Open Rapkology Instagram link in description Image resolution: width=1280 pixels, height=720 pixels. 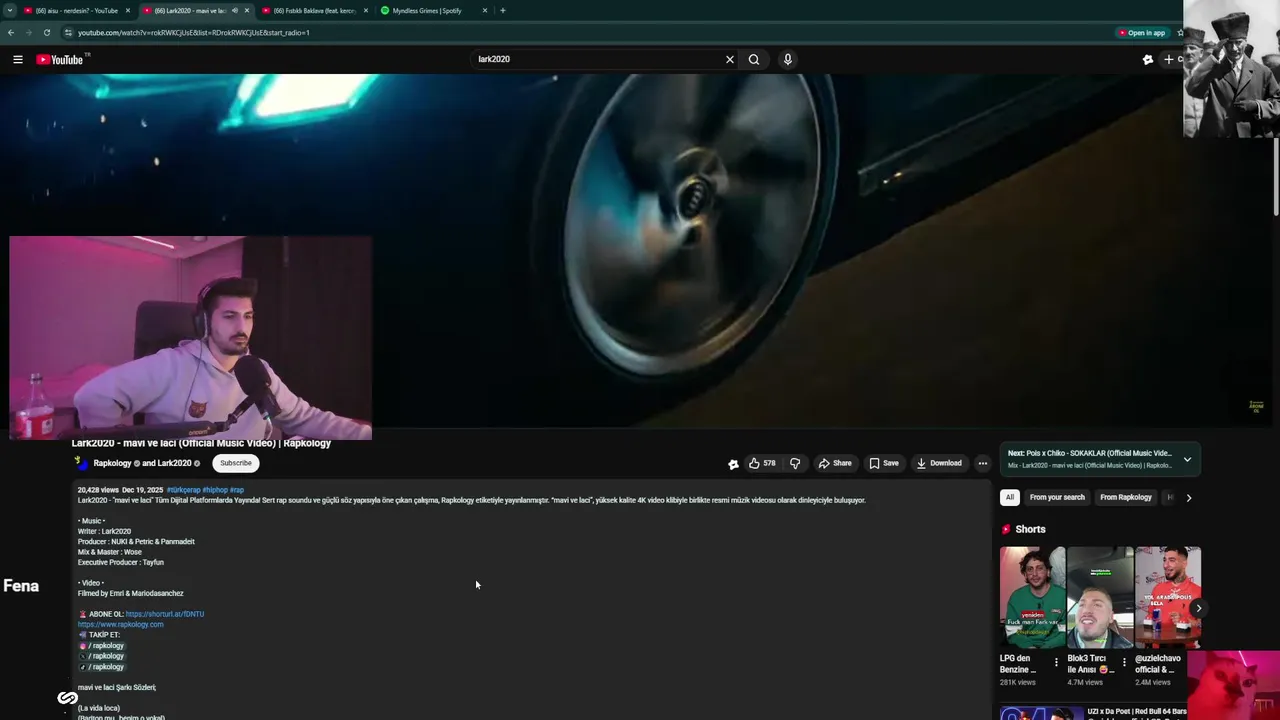[x=101, y=646]
